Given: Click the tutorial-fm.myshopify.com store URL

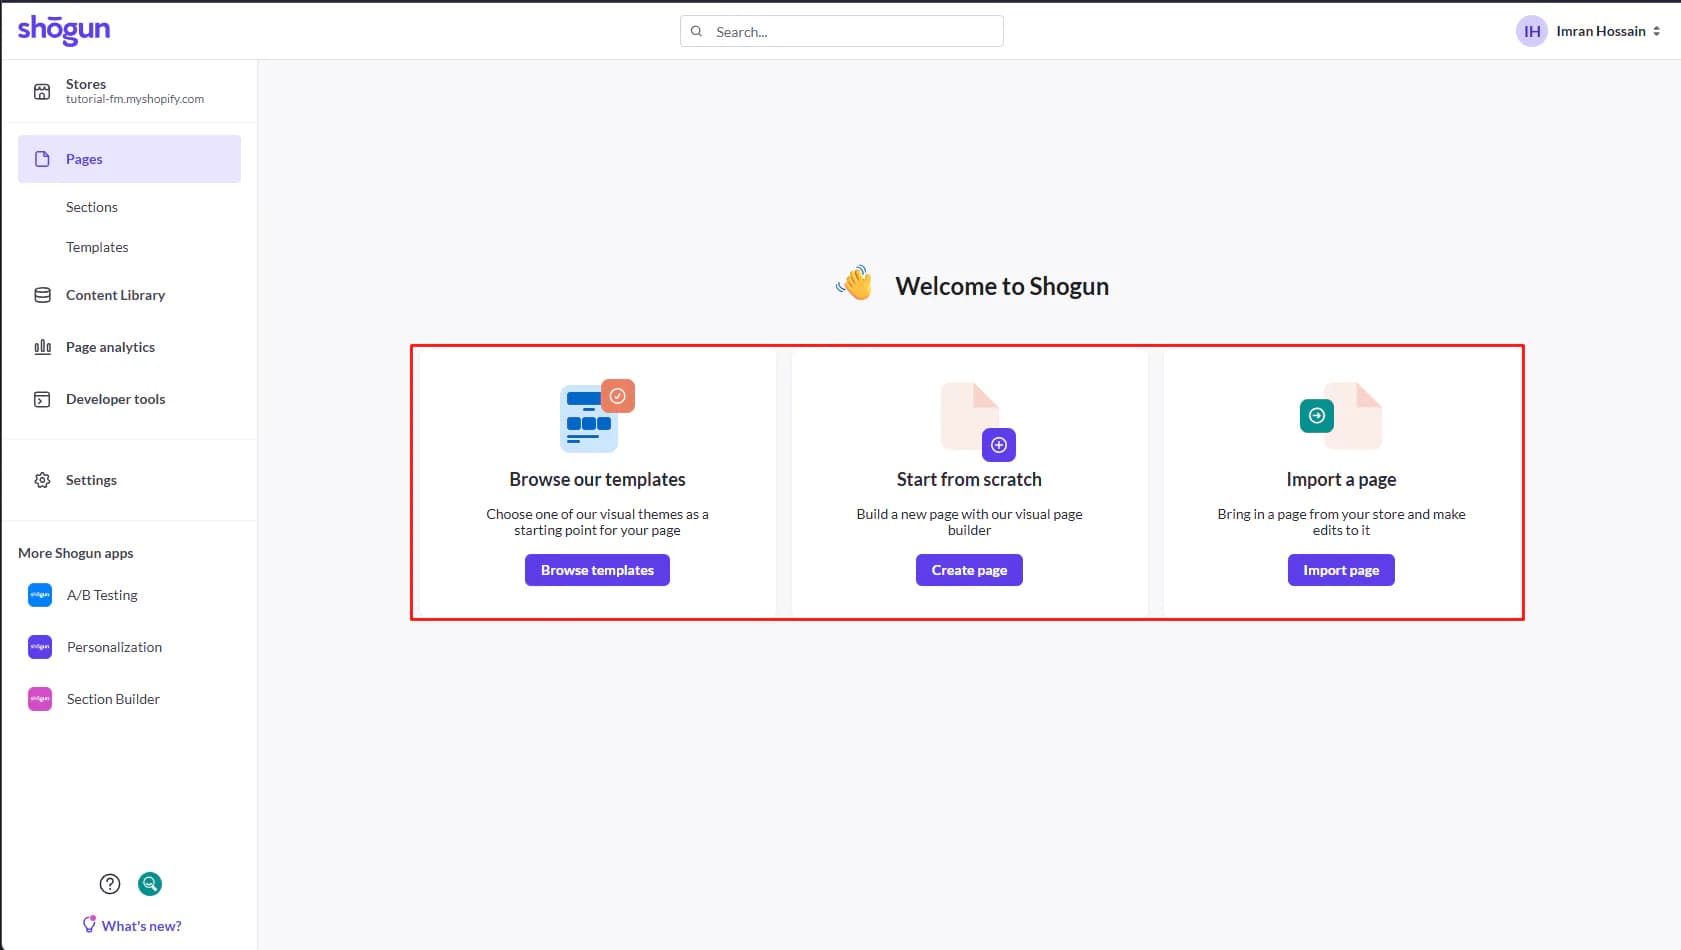Looking at the screenshot, I should (x=135, y=99).
